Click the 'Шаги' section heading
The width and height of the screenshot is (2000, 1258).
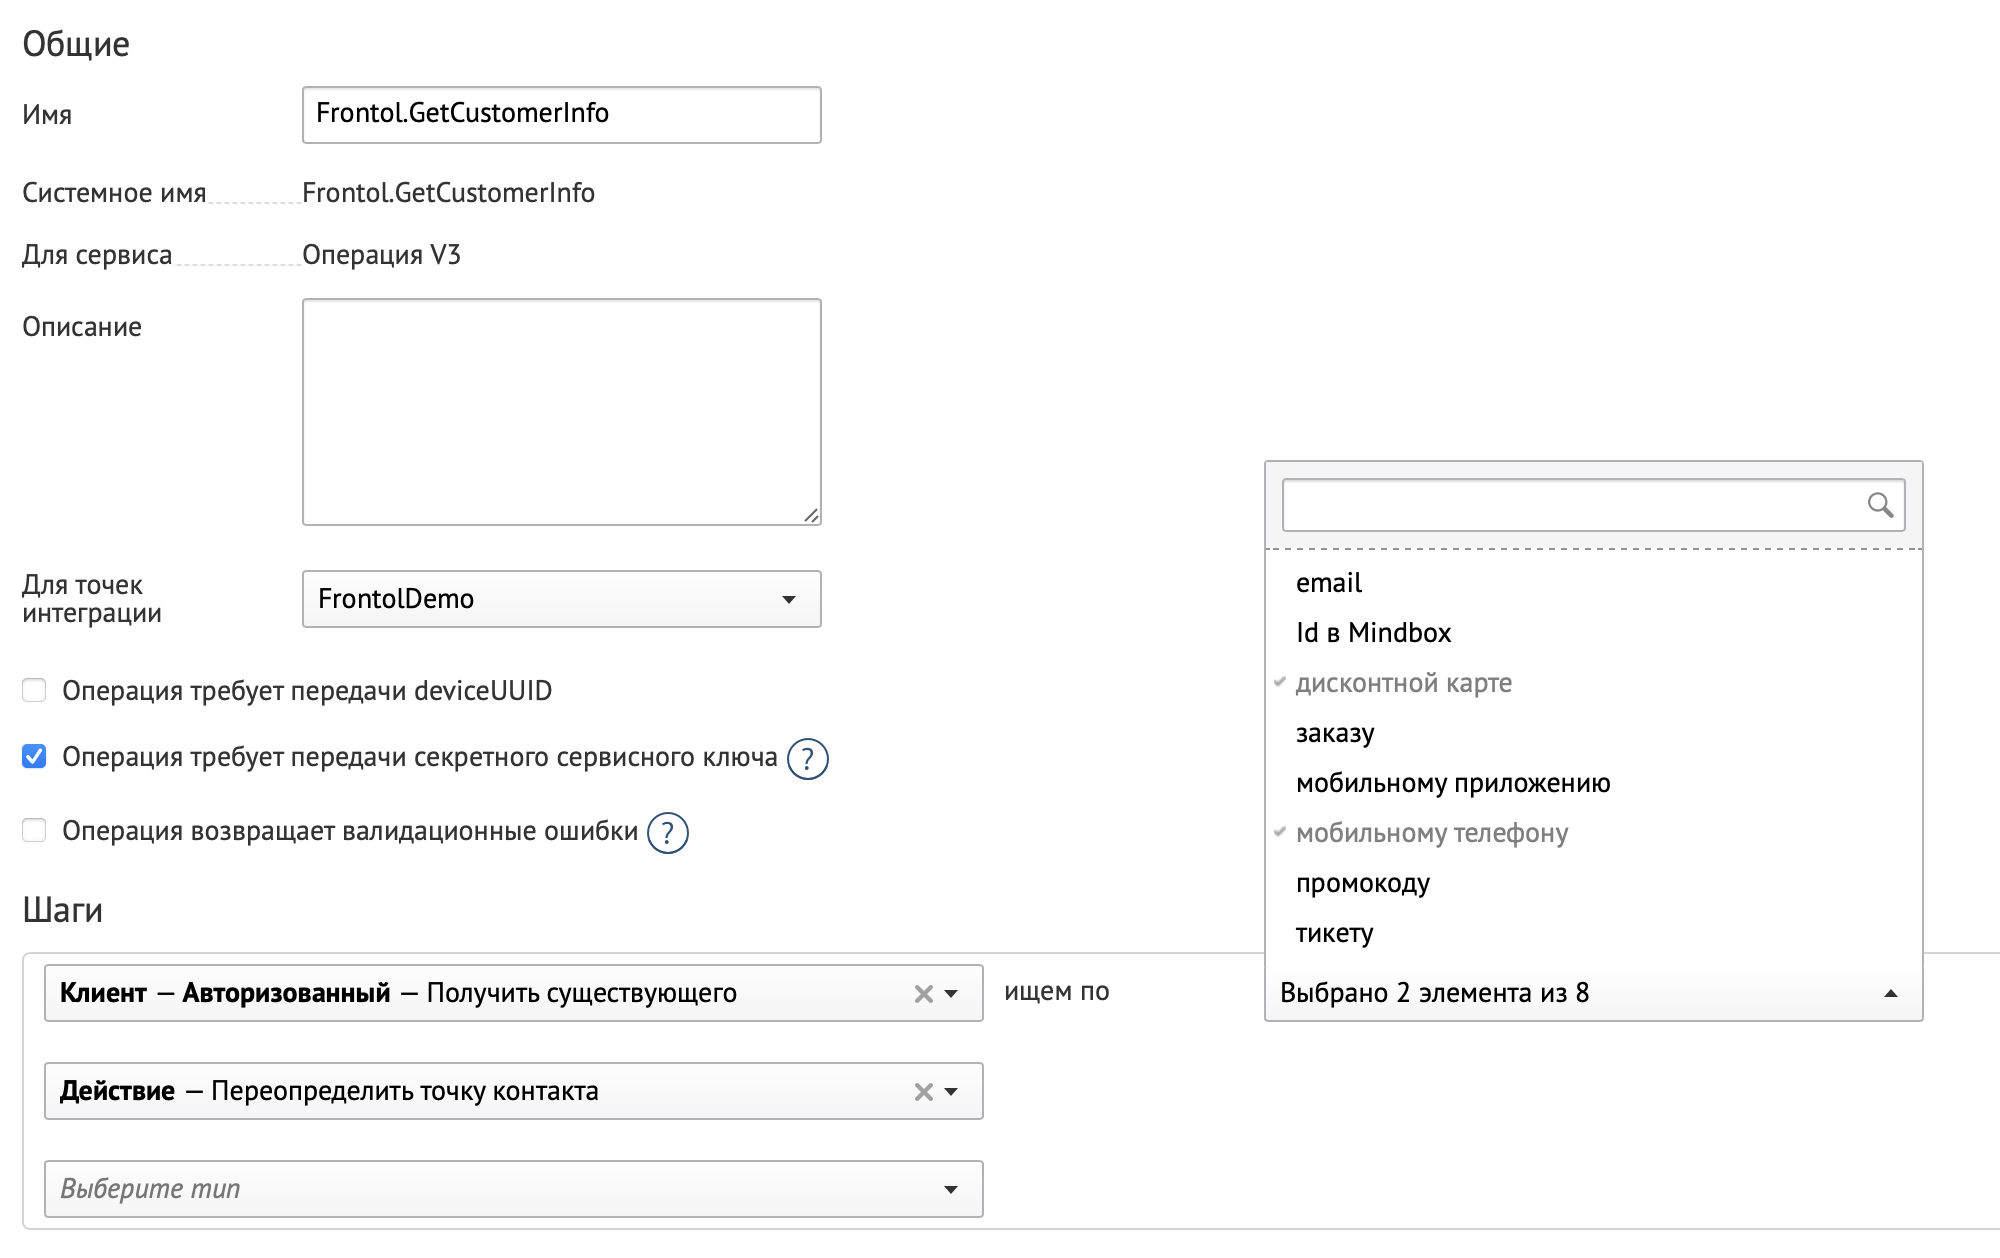click(x=62, y=910)
